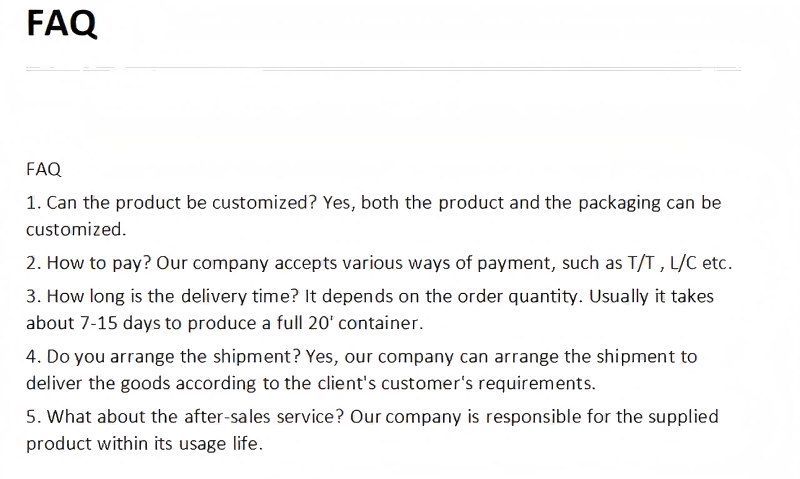800x479 pixels.
Task: Click 'customized.' at the end of answer one
Action: (x=76, y=230)
